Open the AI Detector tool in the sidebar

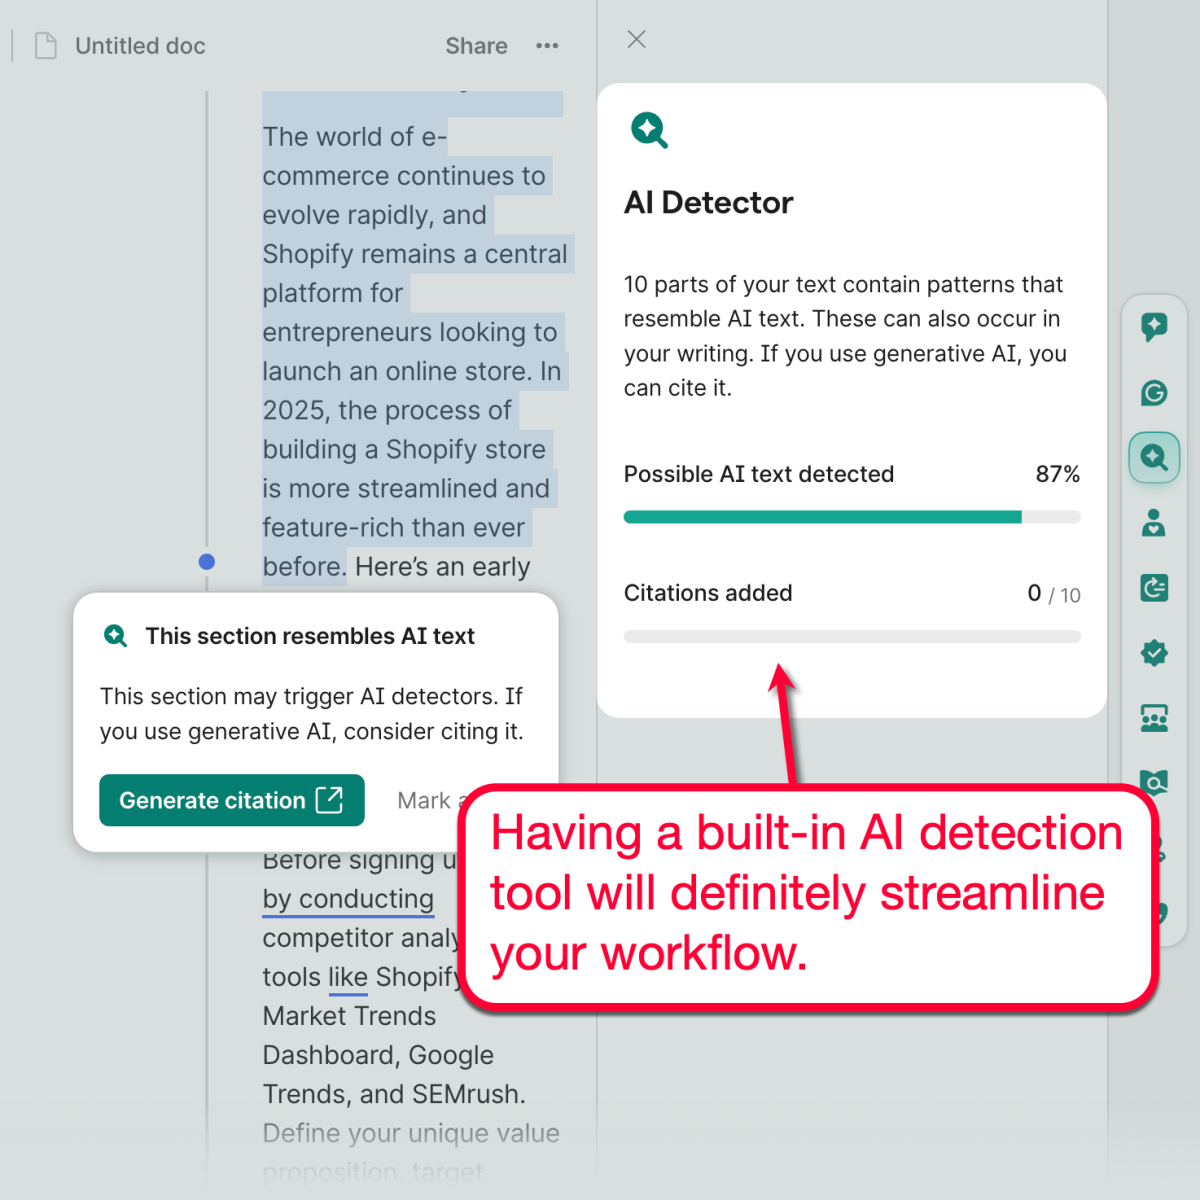(1154, 458)
